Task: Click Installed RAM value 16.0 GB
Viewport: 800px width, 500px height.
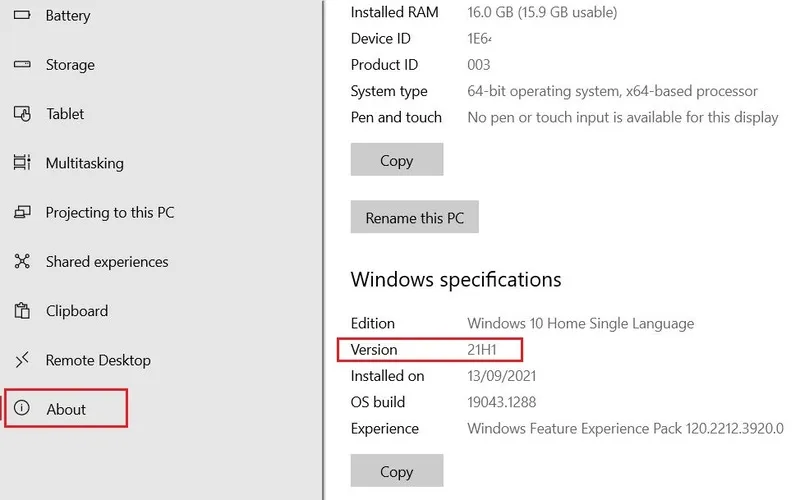Action: click(x=542, y=12)
